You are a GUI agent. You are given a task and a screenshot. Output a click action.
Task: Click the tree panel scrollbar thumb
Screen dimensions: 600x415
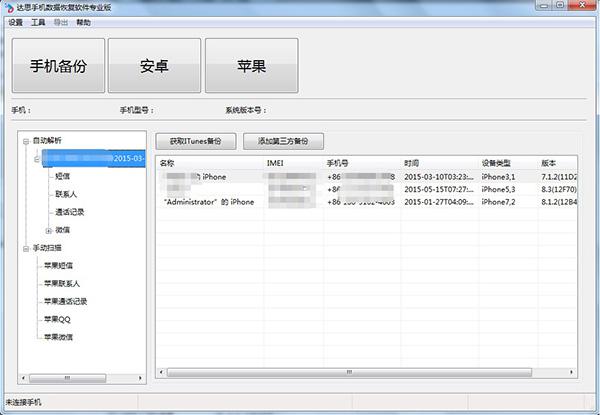67,378
